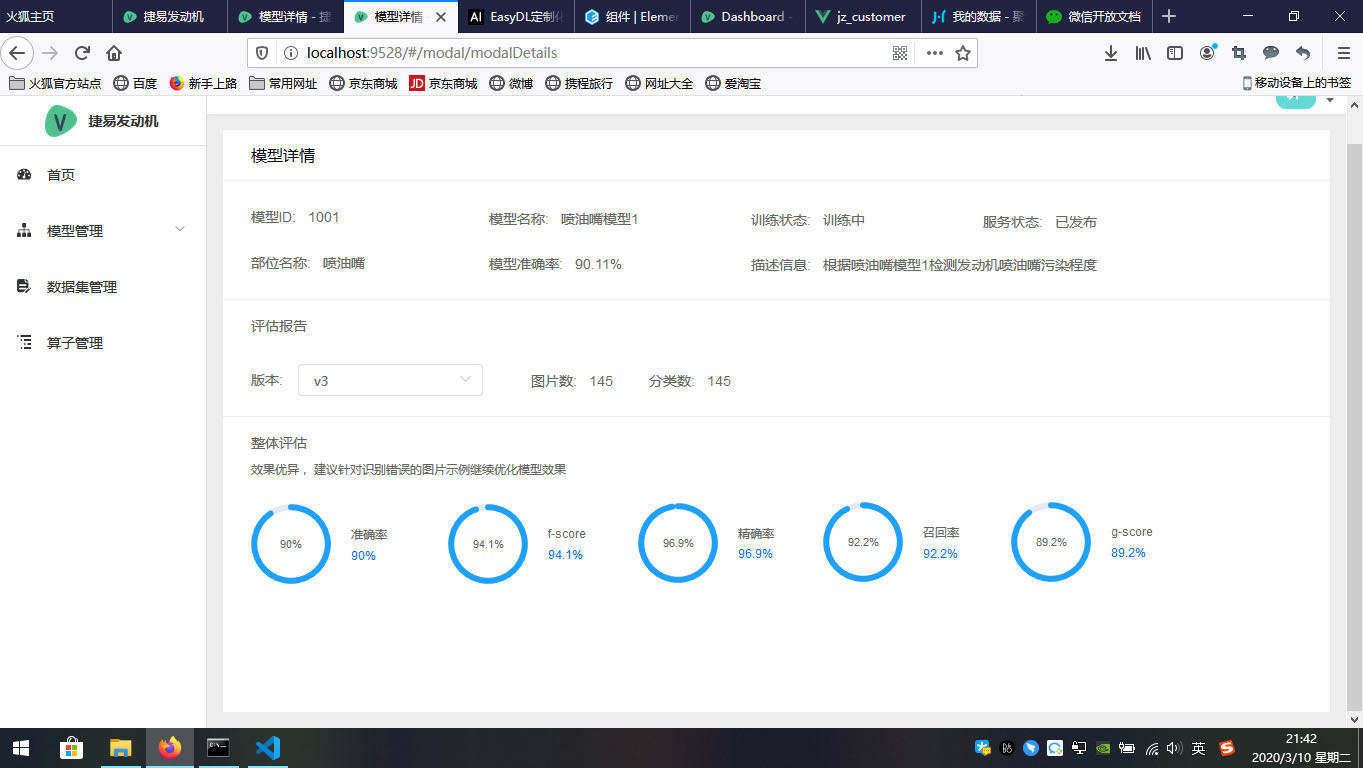Click the 精确率 96.9% circular progress

pyautogui.click(x=678, y=543)
